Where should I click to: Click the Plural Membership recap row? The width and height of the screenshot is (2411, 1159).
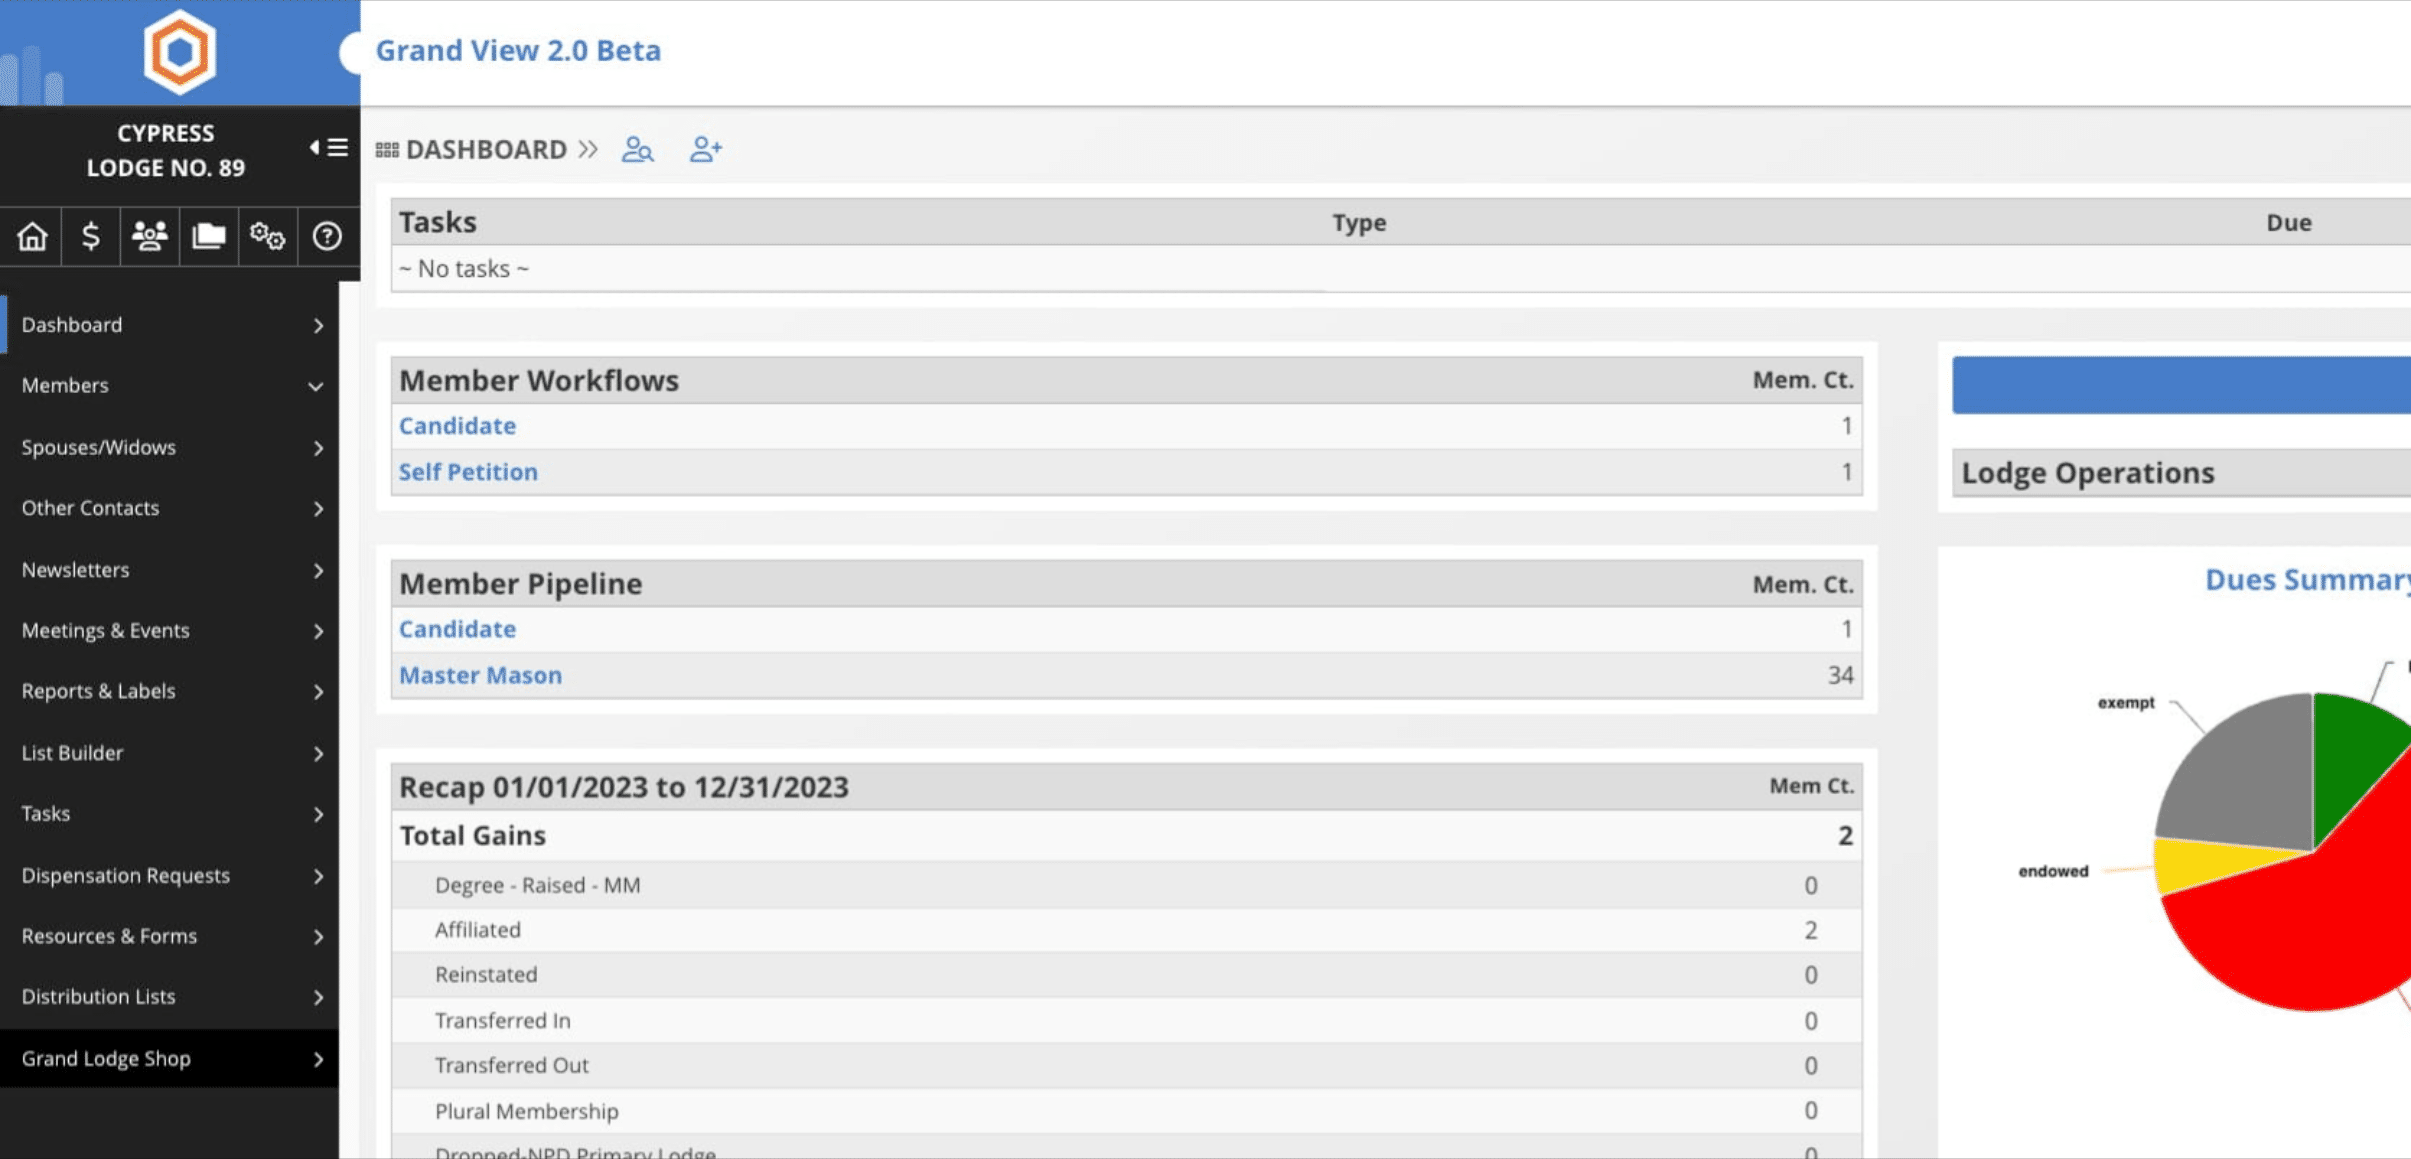click(1126, 1111)
